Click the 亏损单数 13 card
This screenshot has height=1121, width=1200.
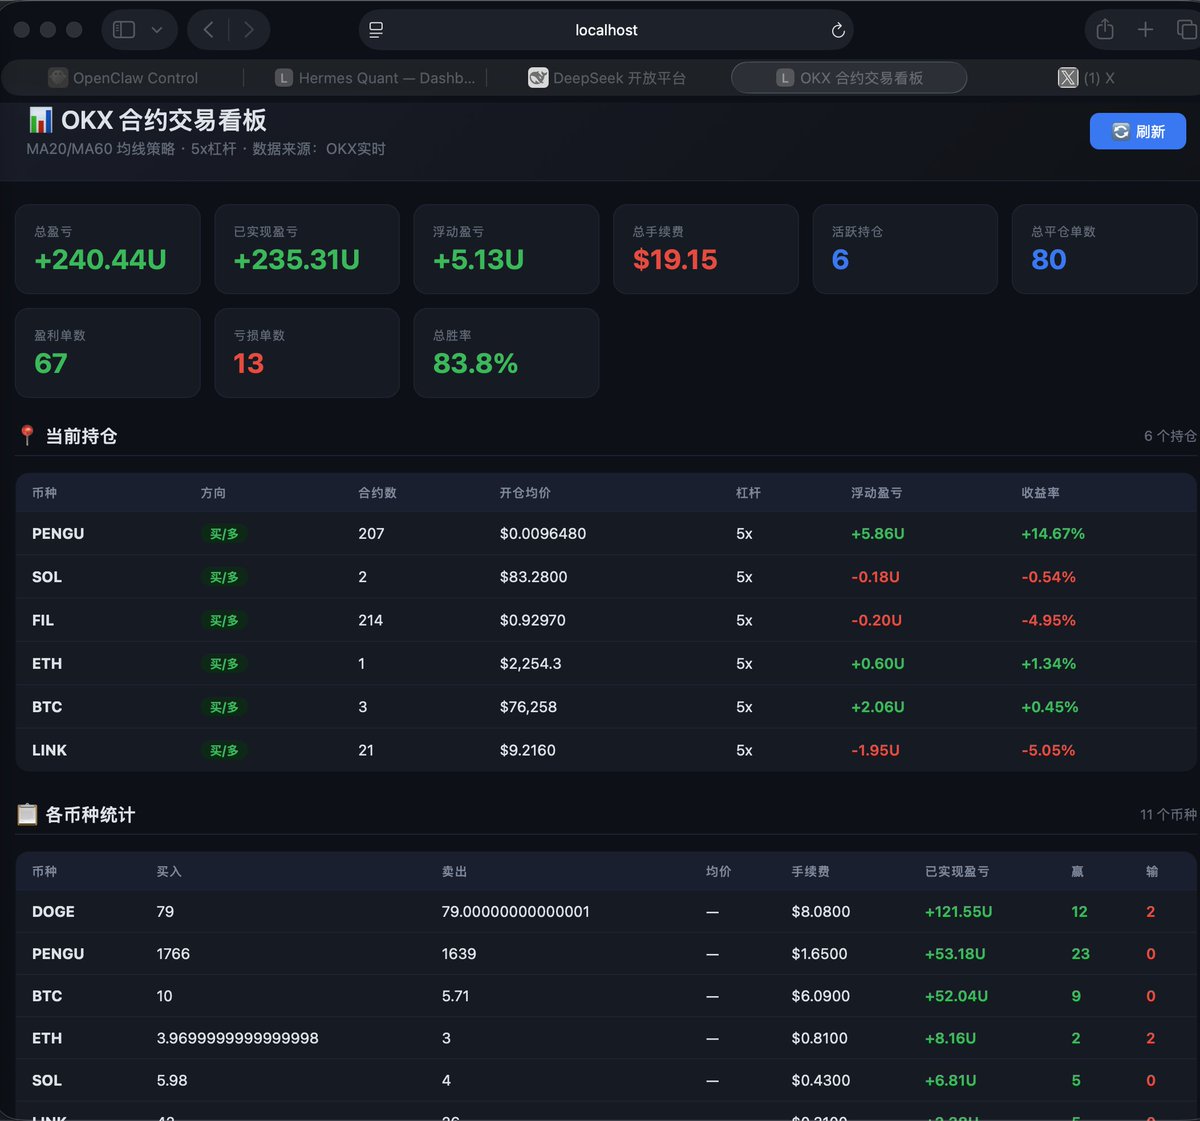pos(307,353)
